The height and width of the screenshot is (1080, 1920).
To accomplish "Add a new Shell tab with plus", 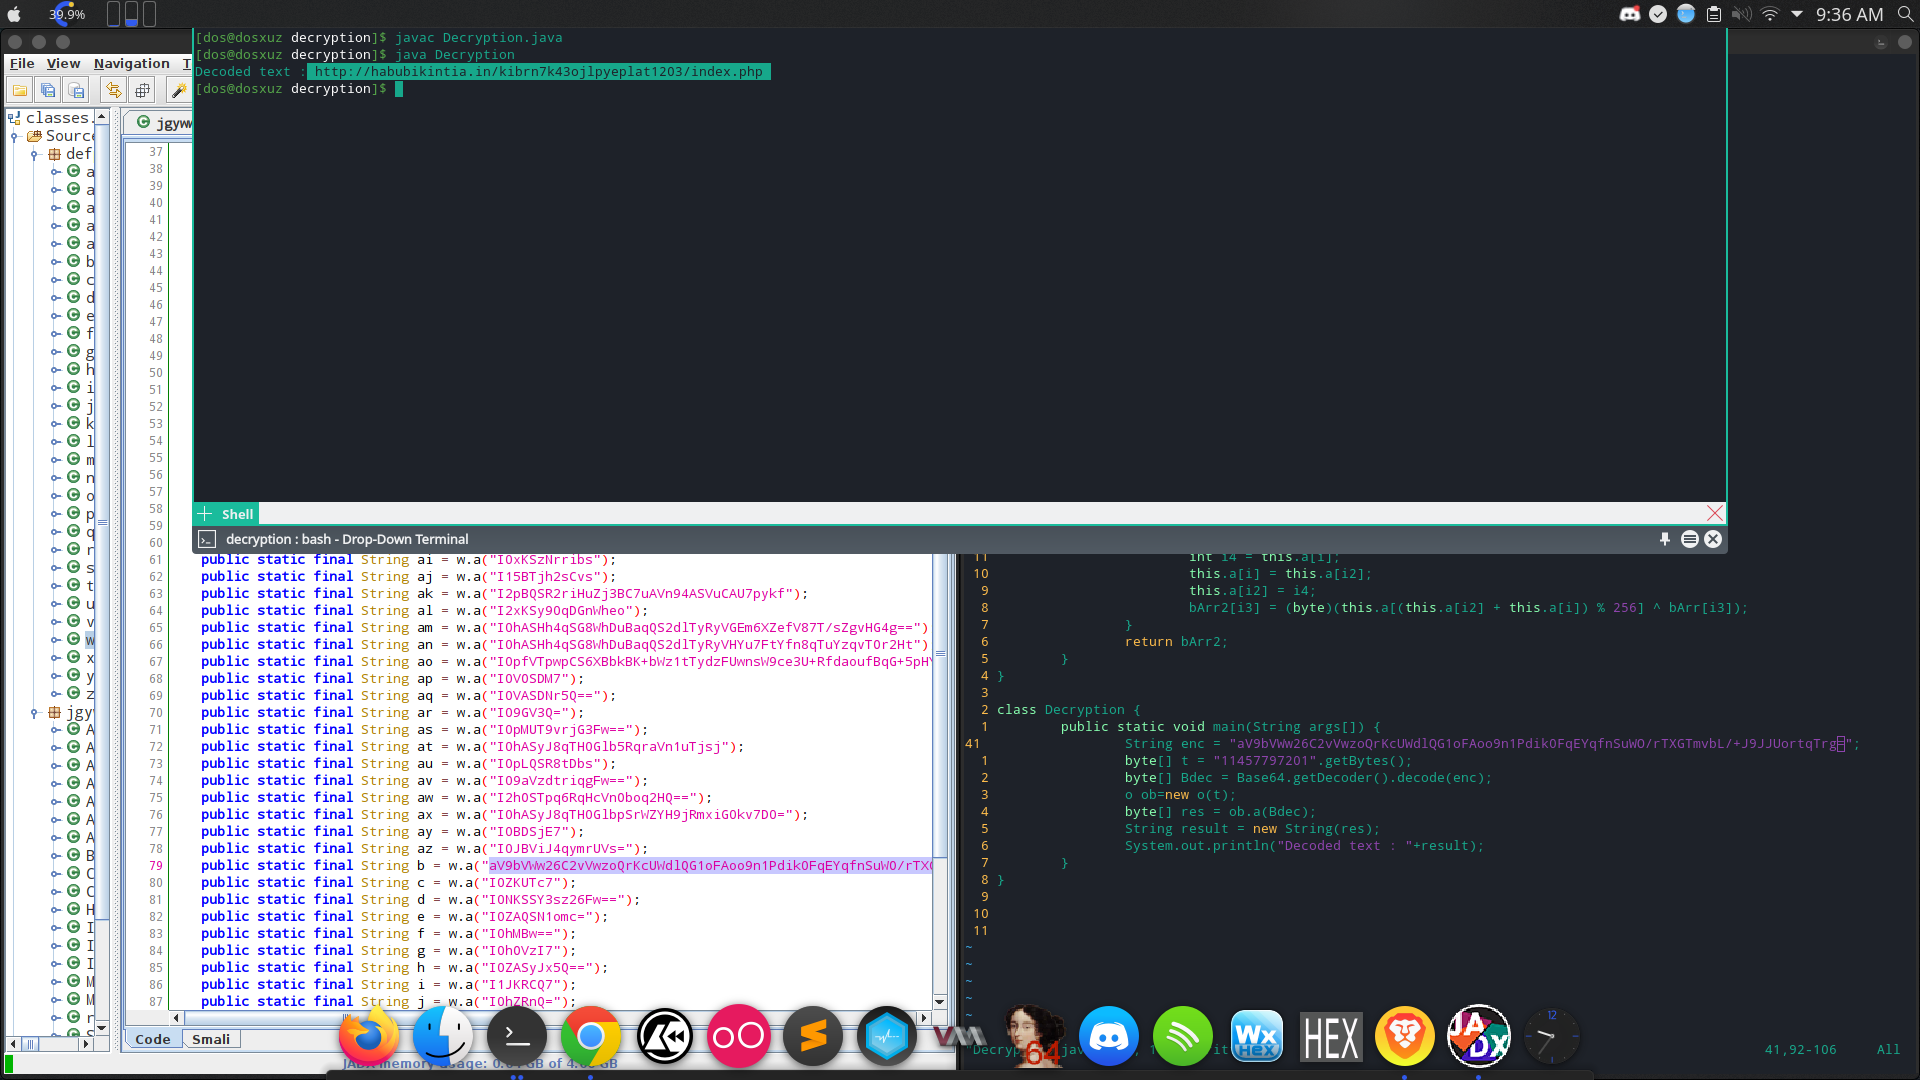I will [x=205, y=514].
